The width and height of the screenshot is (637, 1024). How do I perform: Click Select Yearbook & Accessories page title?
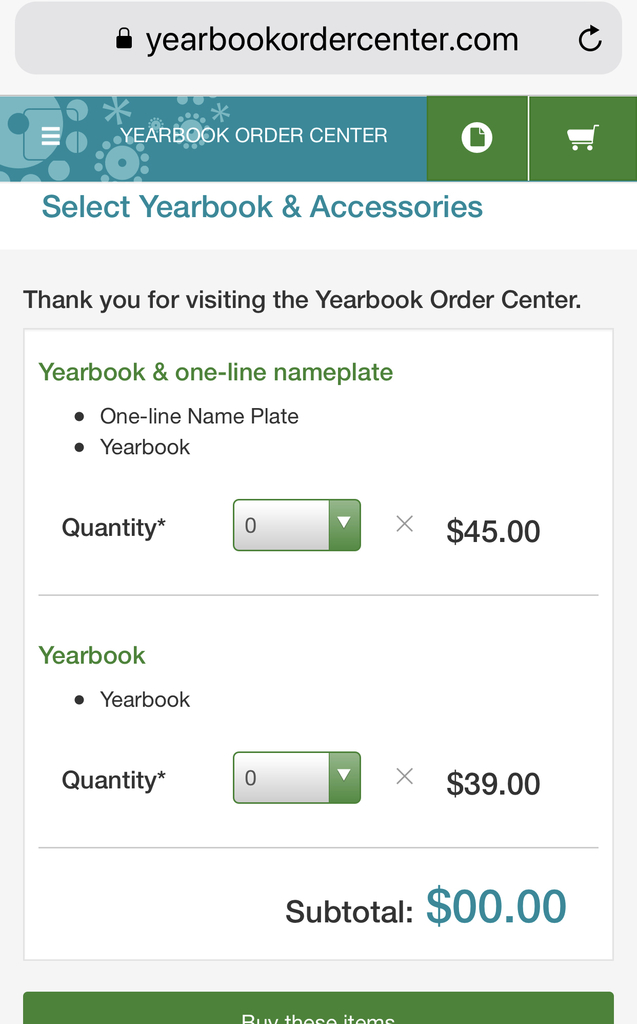(262, 207)
